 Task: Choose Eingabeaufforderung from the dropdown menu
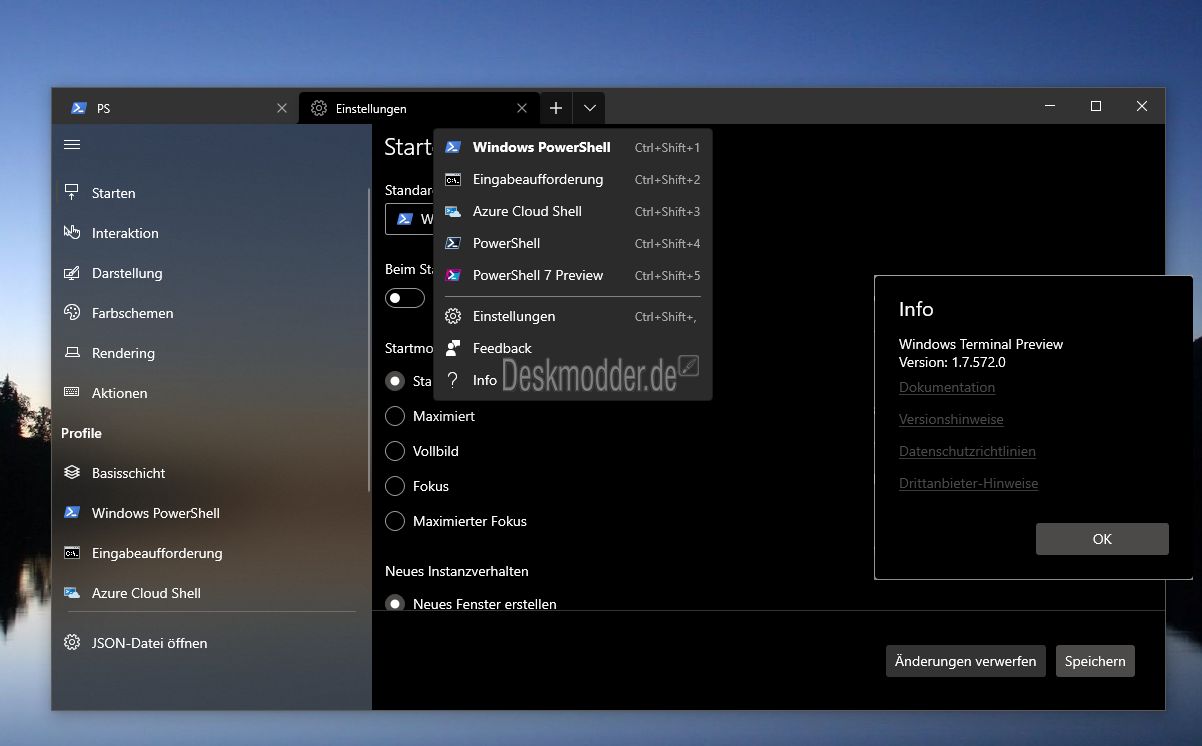pyautogui.click(x=572, y=179)
